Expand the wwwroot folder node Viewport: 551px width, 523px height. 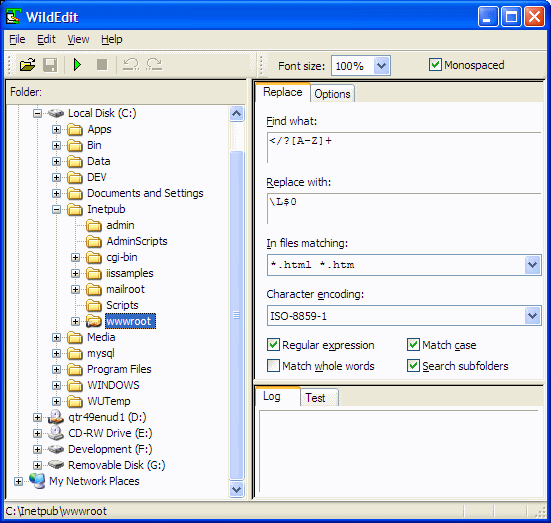[x=75, y=321]
